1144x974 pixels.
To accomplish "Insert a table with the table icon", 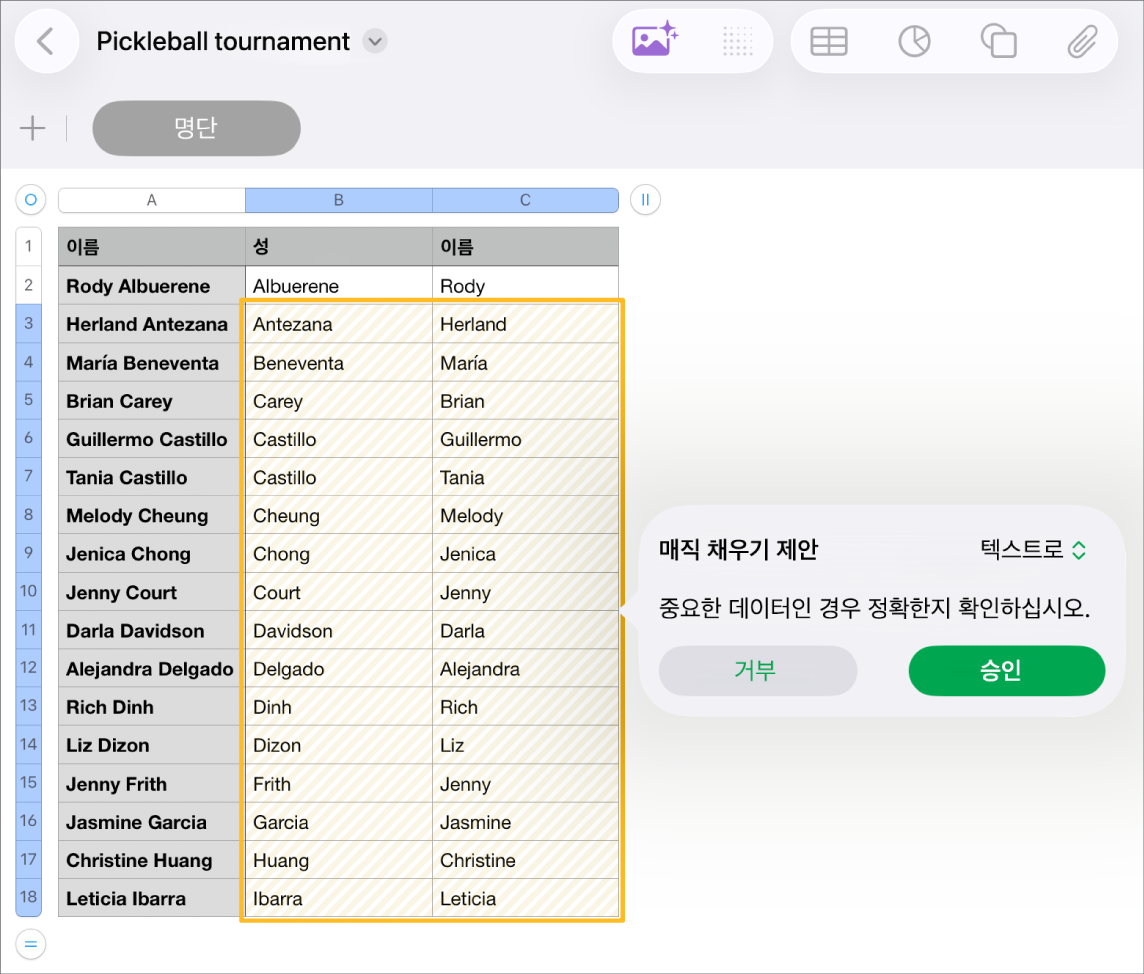I will pos(829,42).
